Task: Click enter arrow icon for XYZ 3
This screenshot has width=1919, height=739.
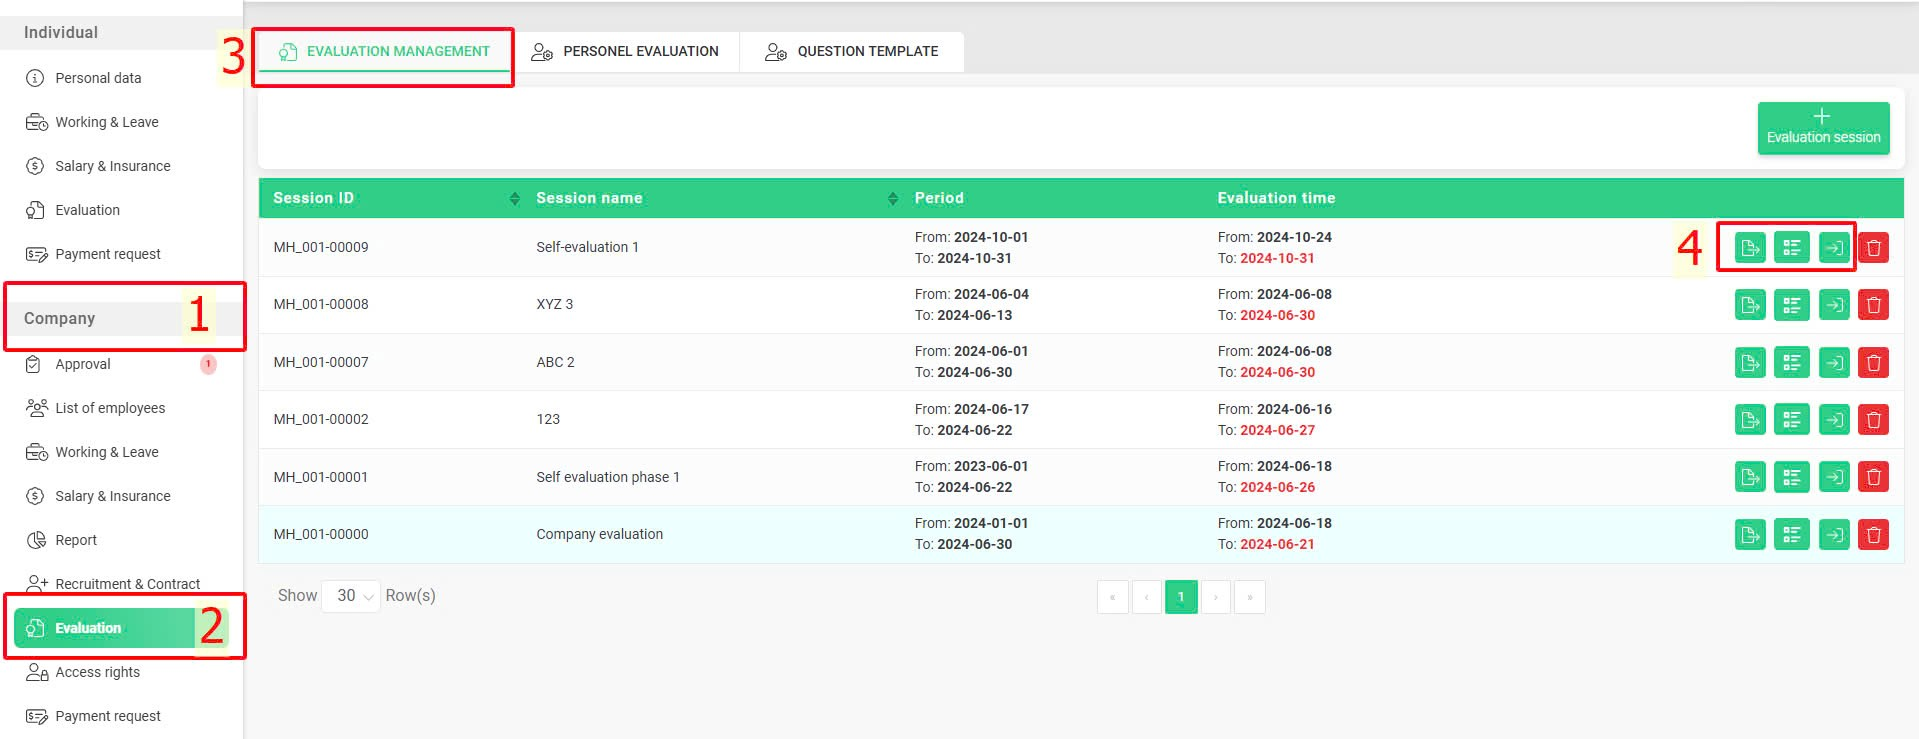Action: 1834,305
